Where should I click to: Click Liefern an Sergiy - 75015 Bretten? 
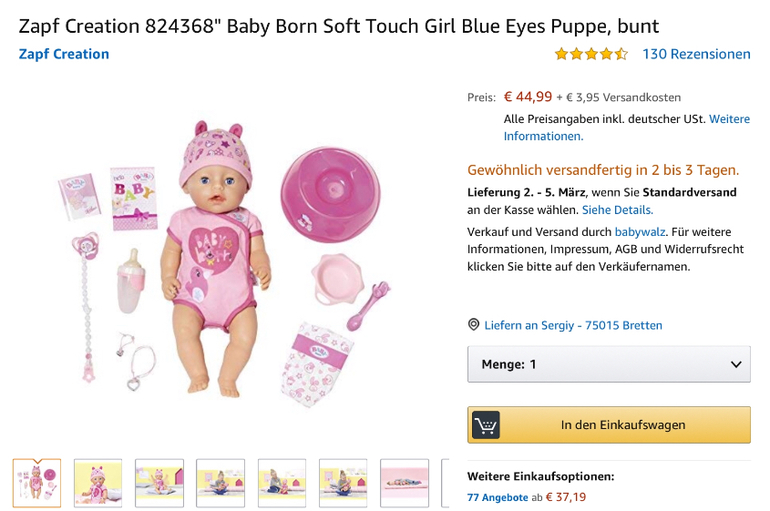(573, 325)
